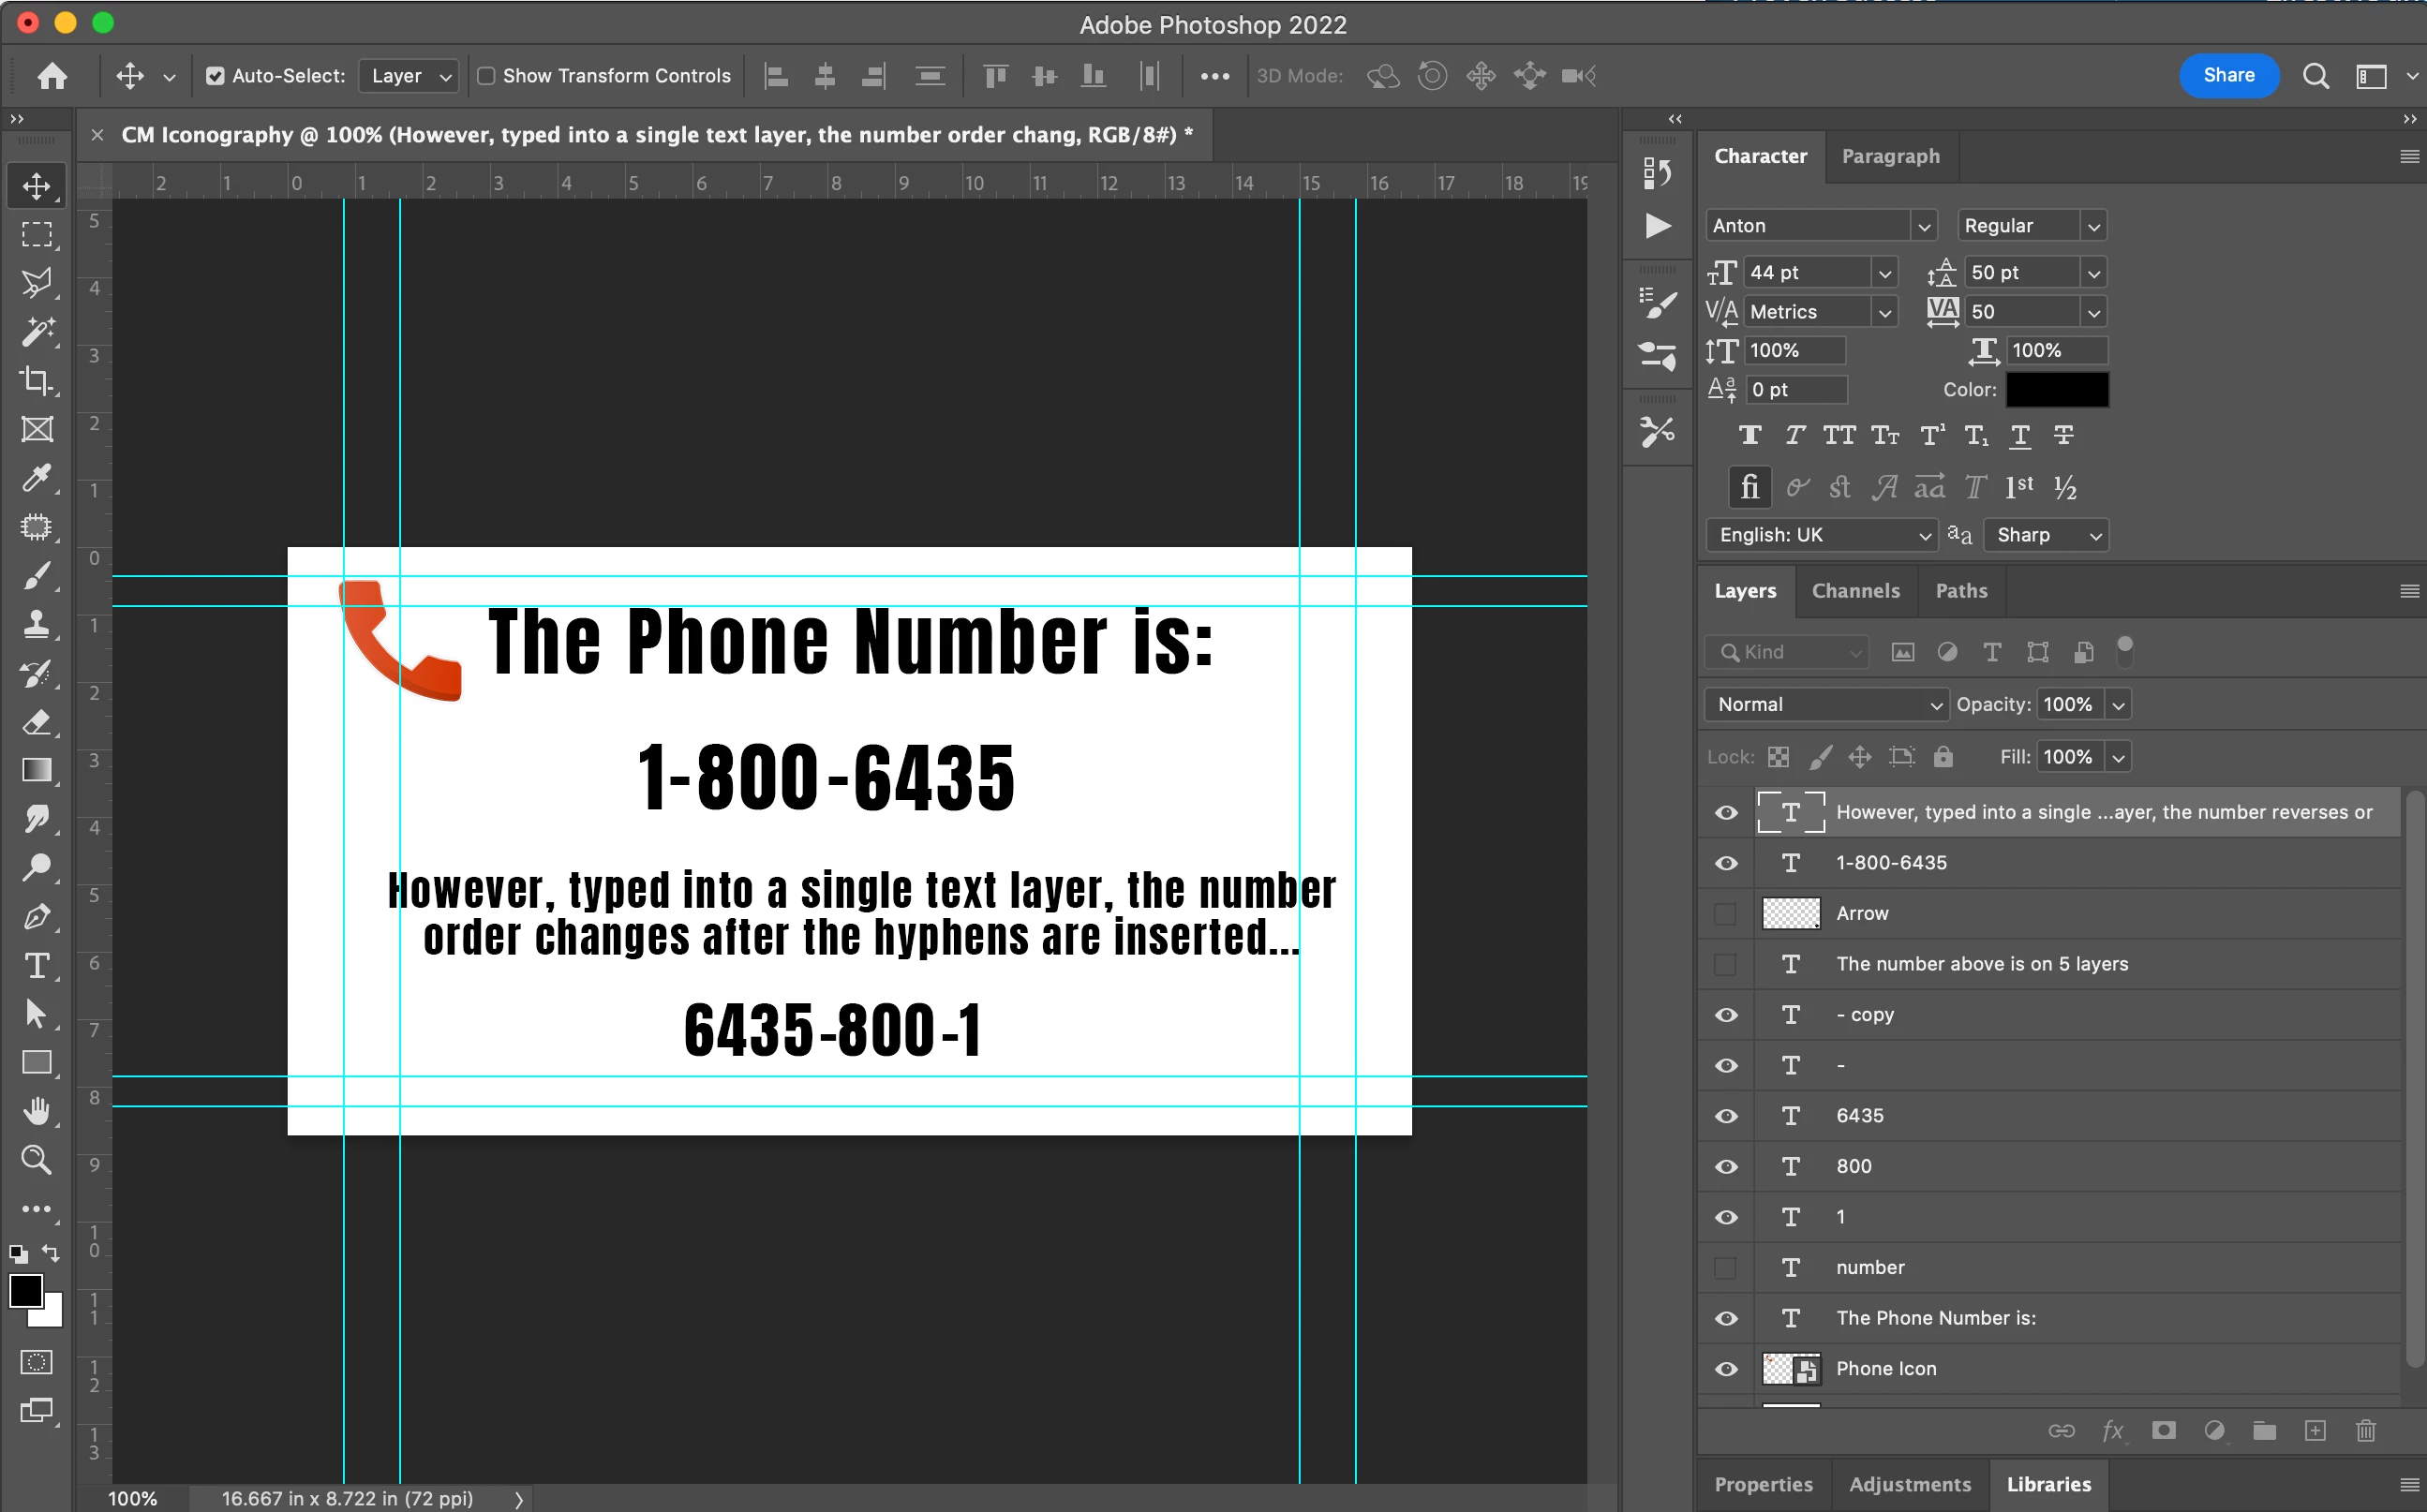
Task: Enable Show Transform Controls checkbox
Action: coord(487,76)
